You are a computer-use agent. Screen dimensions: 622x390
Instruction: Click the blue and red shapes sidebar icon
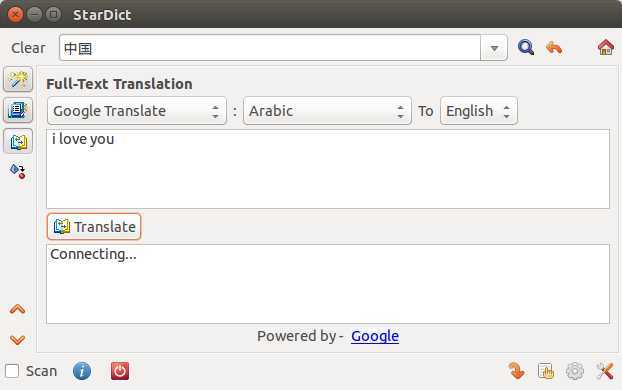click(x=18, y=171)
